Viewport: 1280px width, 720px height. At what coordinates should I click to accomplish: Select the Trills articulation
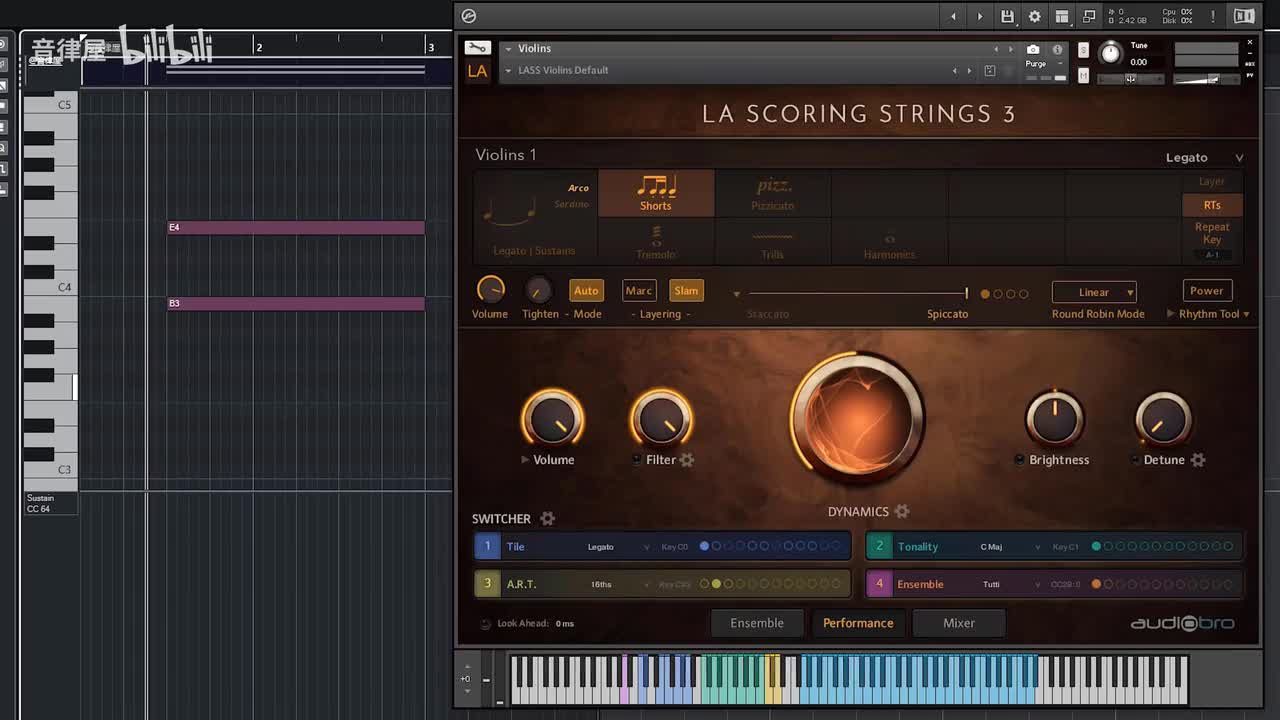click(773, 241)
